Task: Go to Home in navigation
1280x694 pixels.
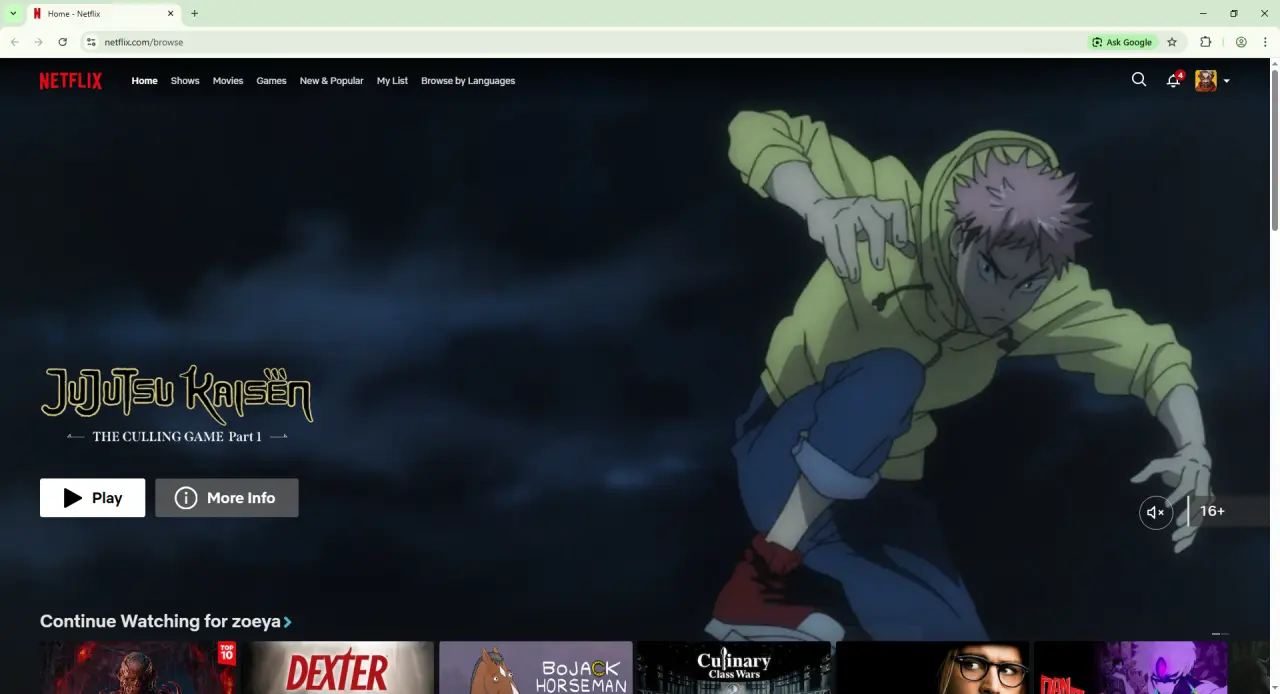Action: pyautogui.click(x=144, y=81)
